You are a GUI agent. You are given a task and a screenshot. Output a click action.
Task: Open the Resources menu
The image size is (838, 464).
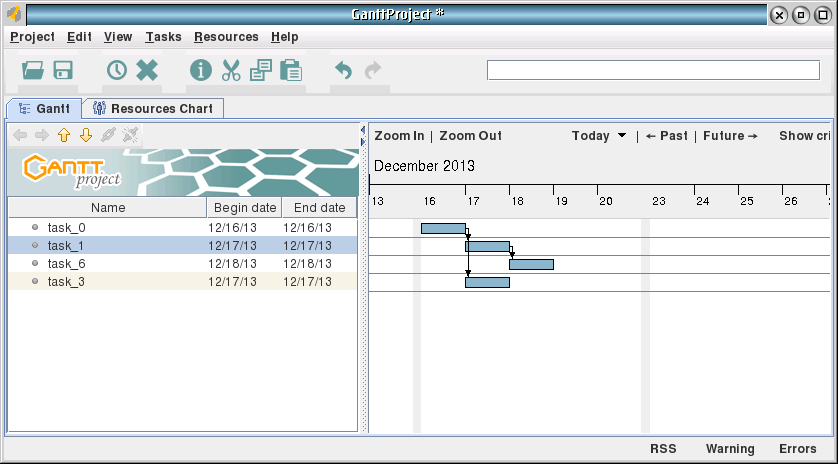click(226, 37)
